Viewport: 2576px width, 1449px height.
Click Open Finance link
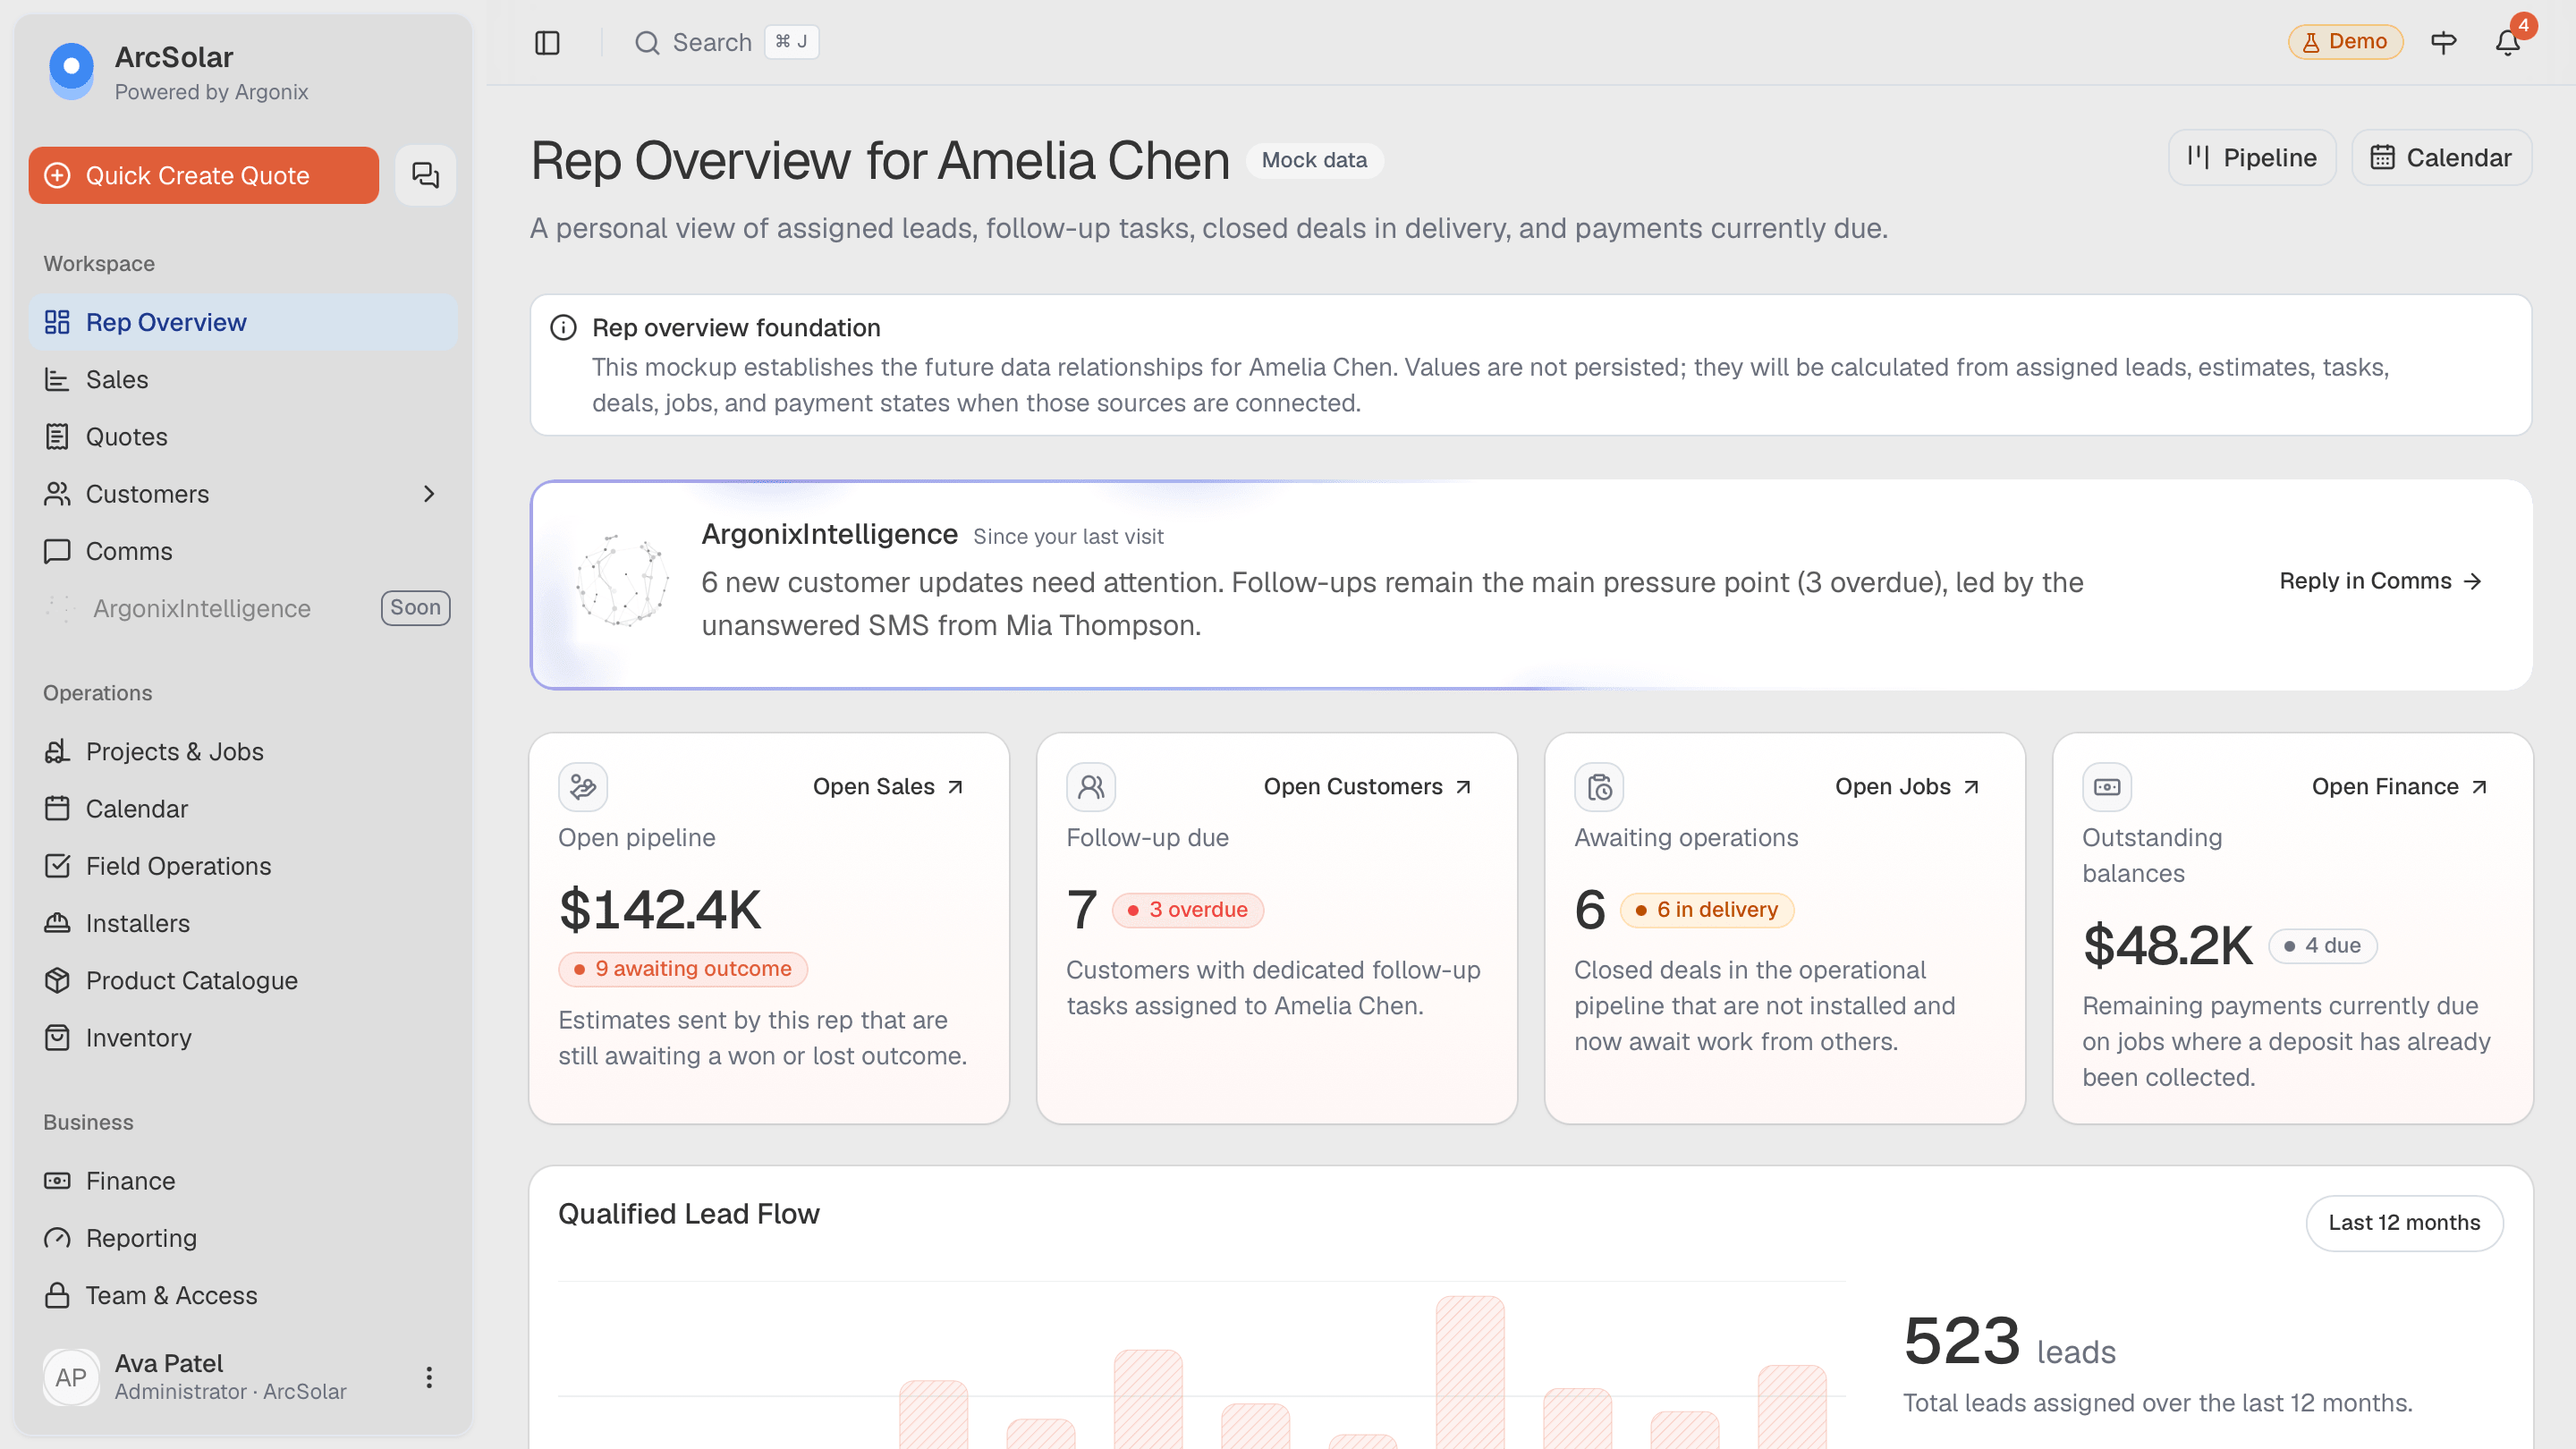(2399, 787)
